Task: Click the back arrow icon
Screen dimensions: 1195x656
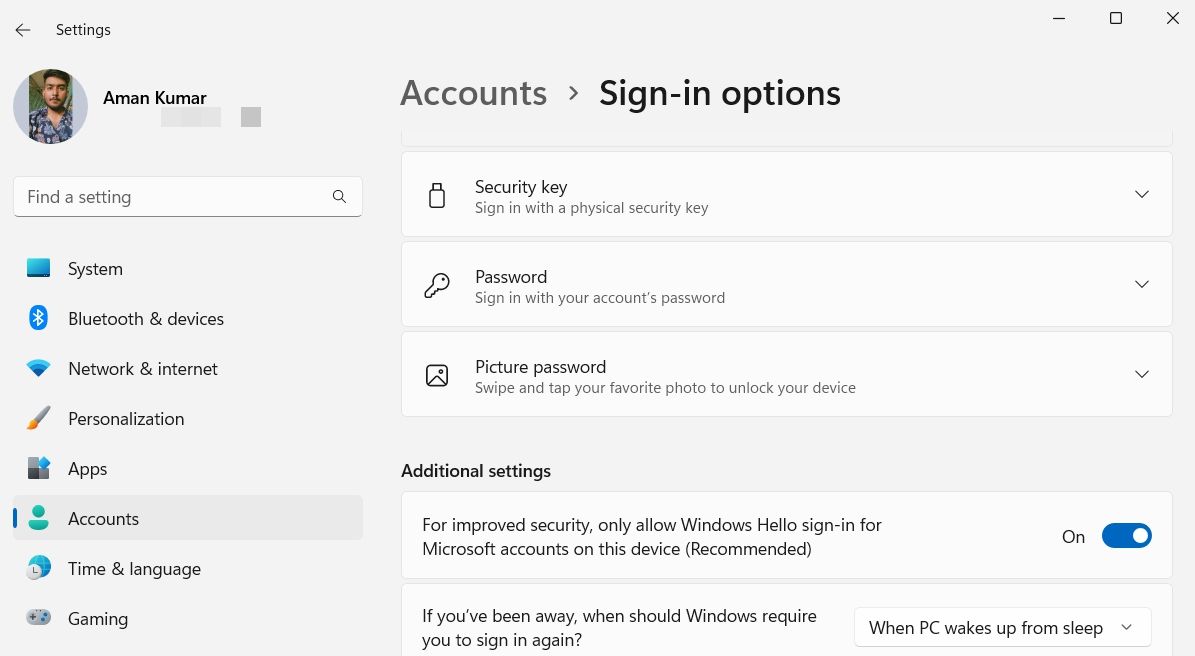Action: (23, 30)
